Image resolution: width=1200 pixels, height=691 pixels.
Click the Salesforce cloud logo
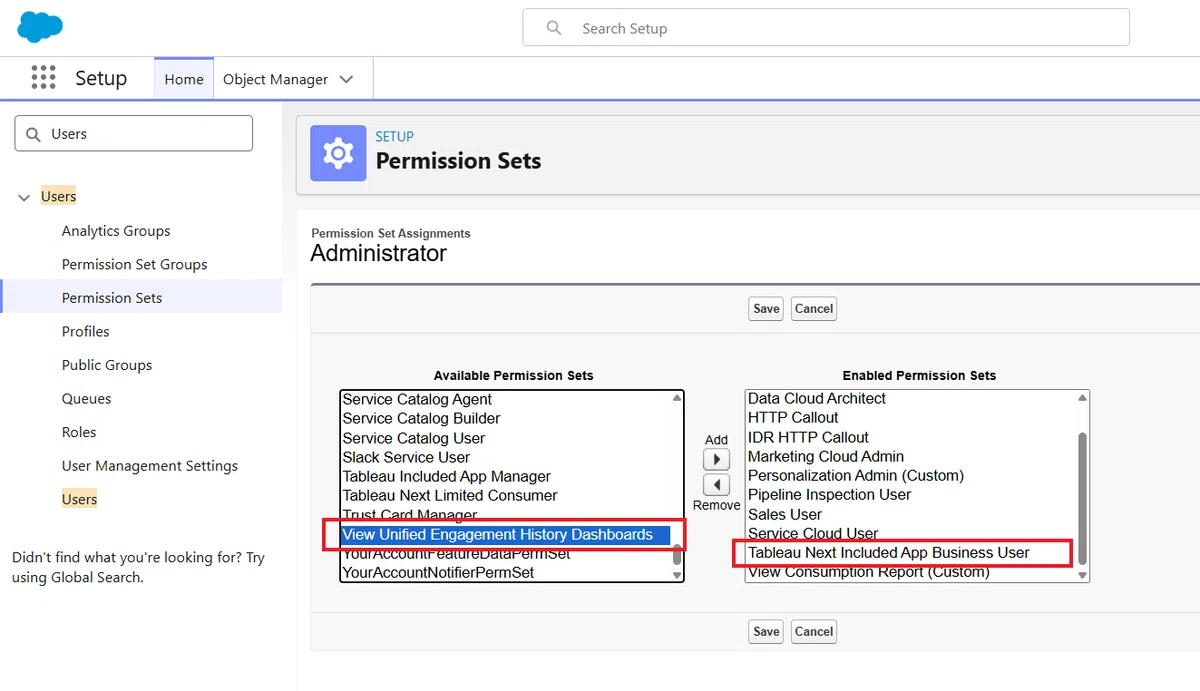click(x=40, y=27)
